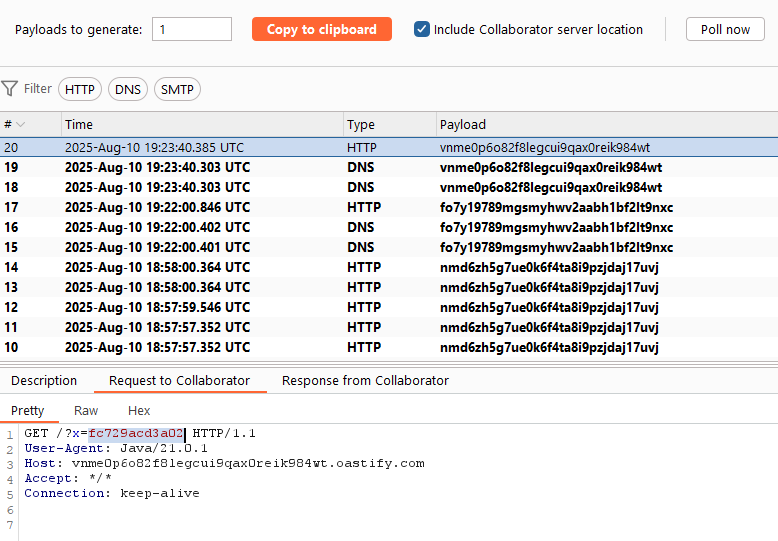The image size is (778, 541).
Task: Toggle the SMTP filter chip
Action: pyautogui.click(x=177, y=90)
